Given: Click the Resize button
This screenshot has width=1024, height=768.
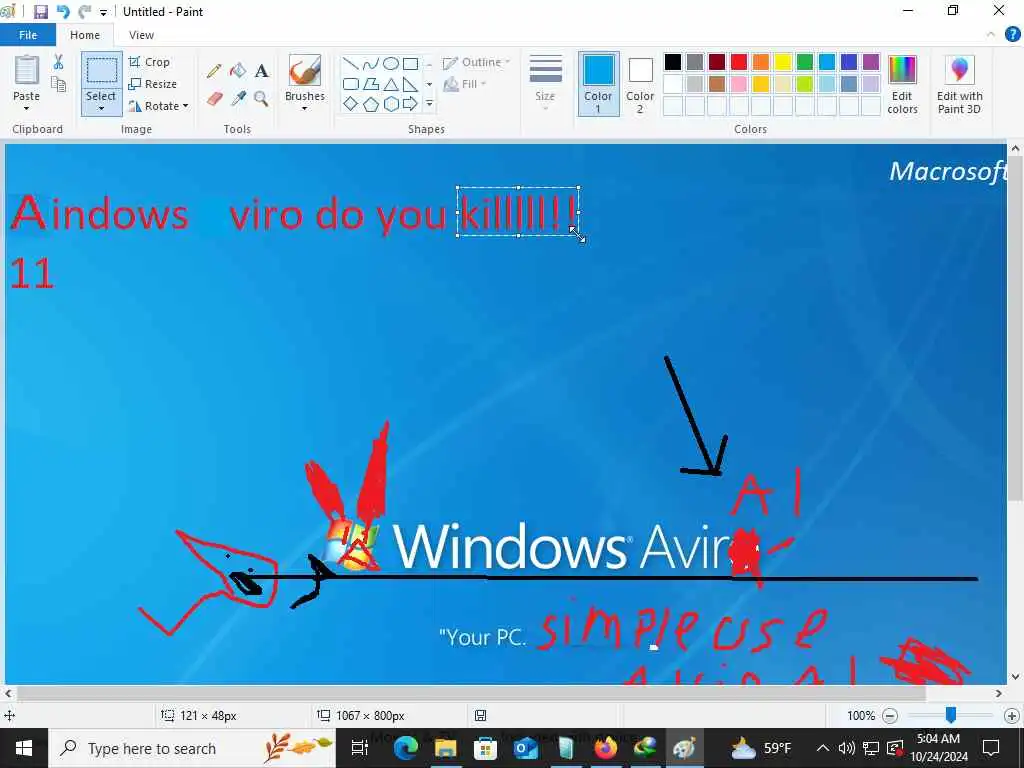Looking at the screenshot, I should pyautogui.click(x=153, y=84).
